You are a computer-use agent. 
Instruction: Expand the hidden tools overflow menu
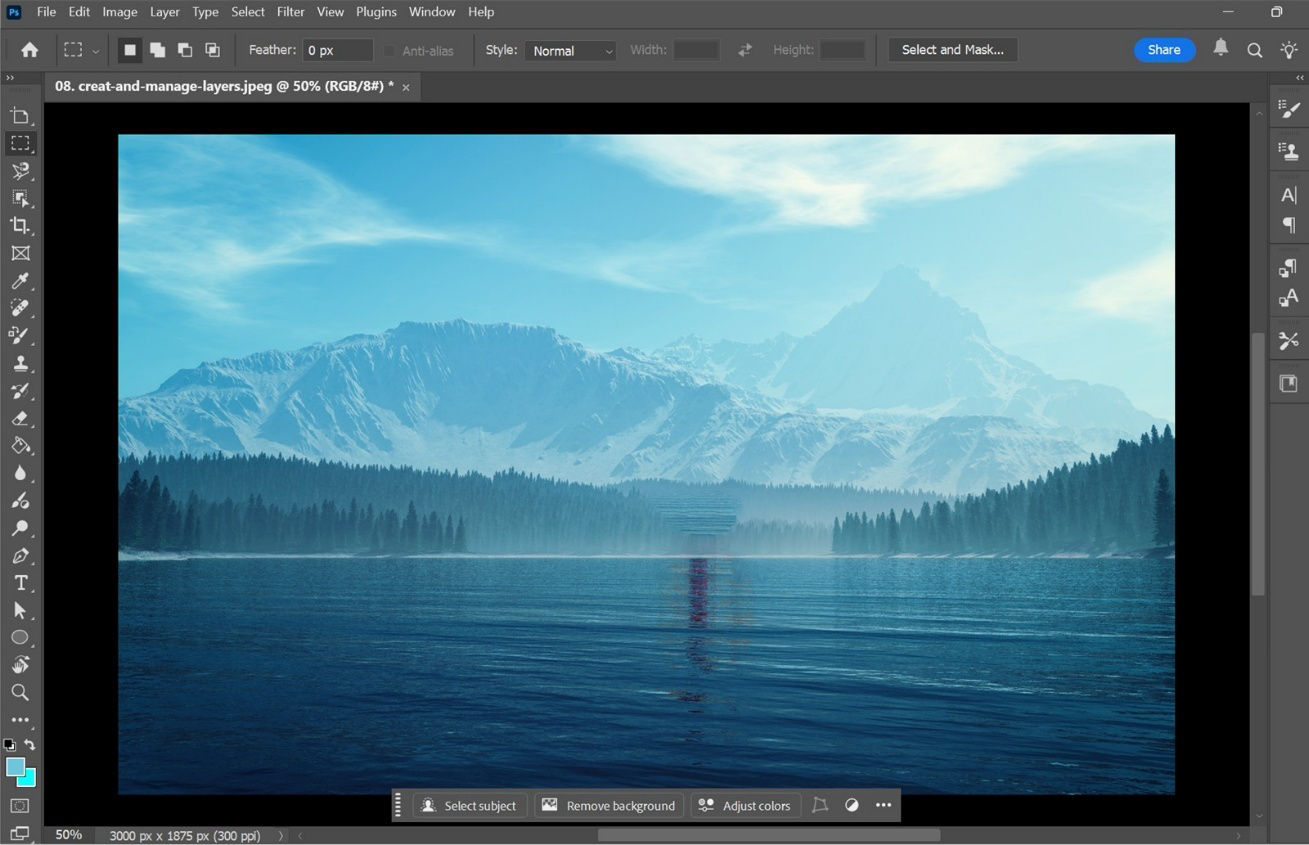20,719
